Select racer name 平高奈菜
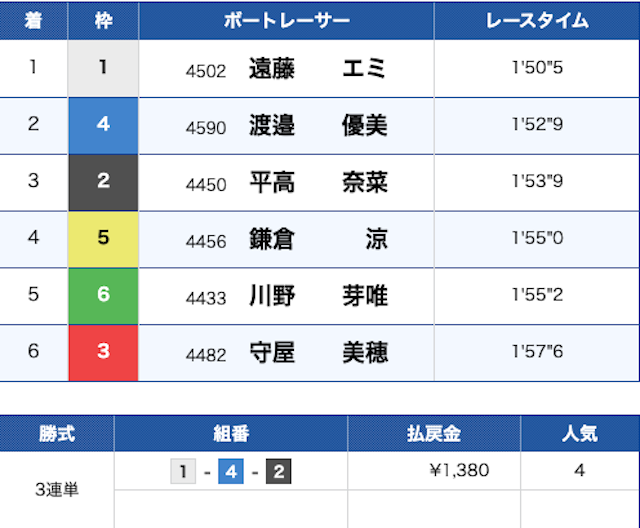This screenshot has height=528, width=640. [317, 183]
